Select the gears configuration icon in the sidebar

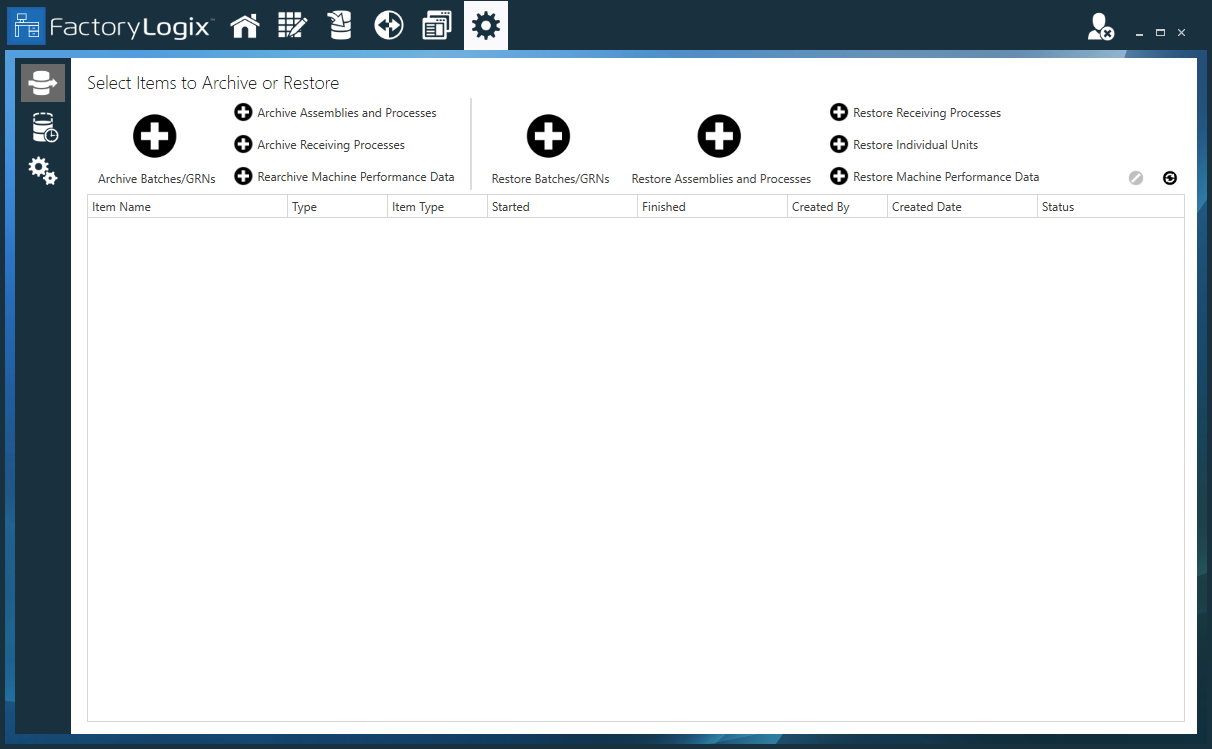point(42,170)
